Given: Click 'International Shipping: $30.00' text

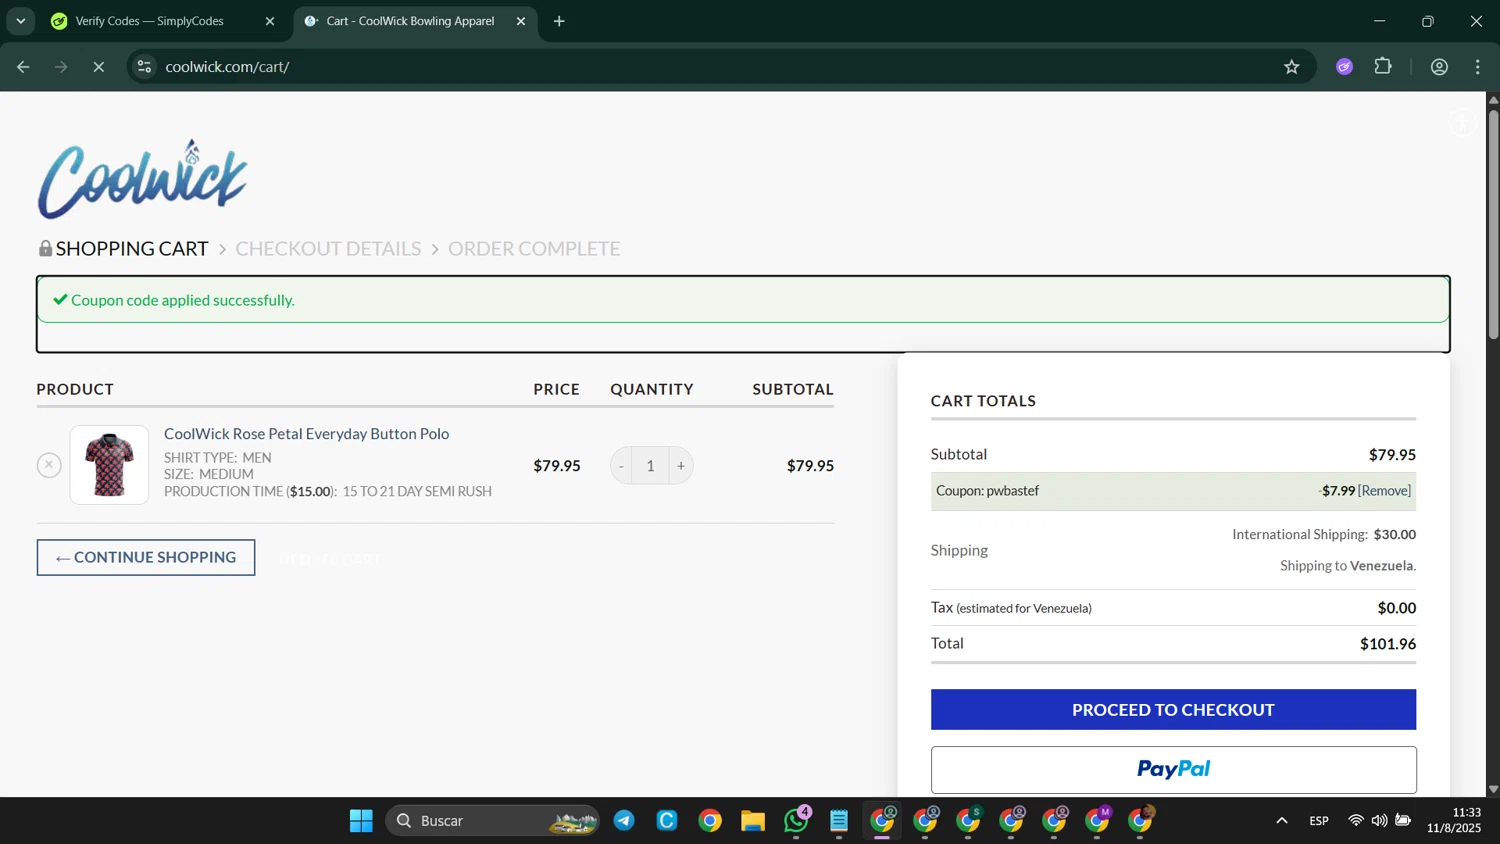Looking at the screenshot, I should click(1324, 535).
